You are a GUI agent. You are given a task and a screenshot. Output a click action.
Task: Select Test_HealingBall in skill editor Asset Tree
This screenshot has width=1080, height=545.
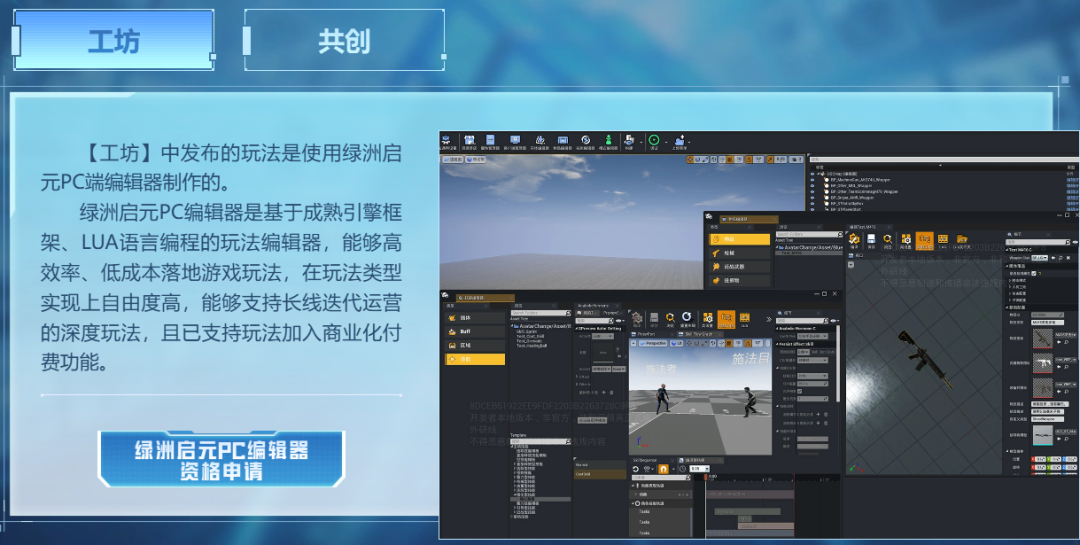(x=532, y=345)
